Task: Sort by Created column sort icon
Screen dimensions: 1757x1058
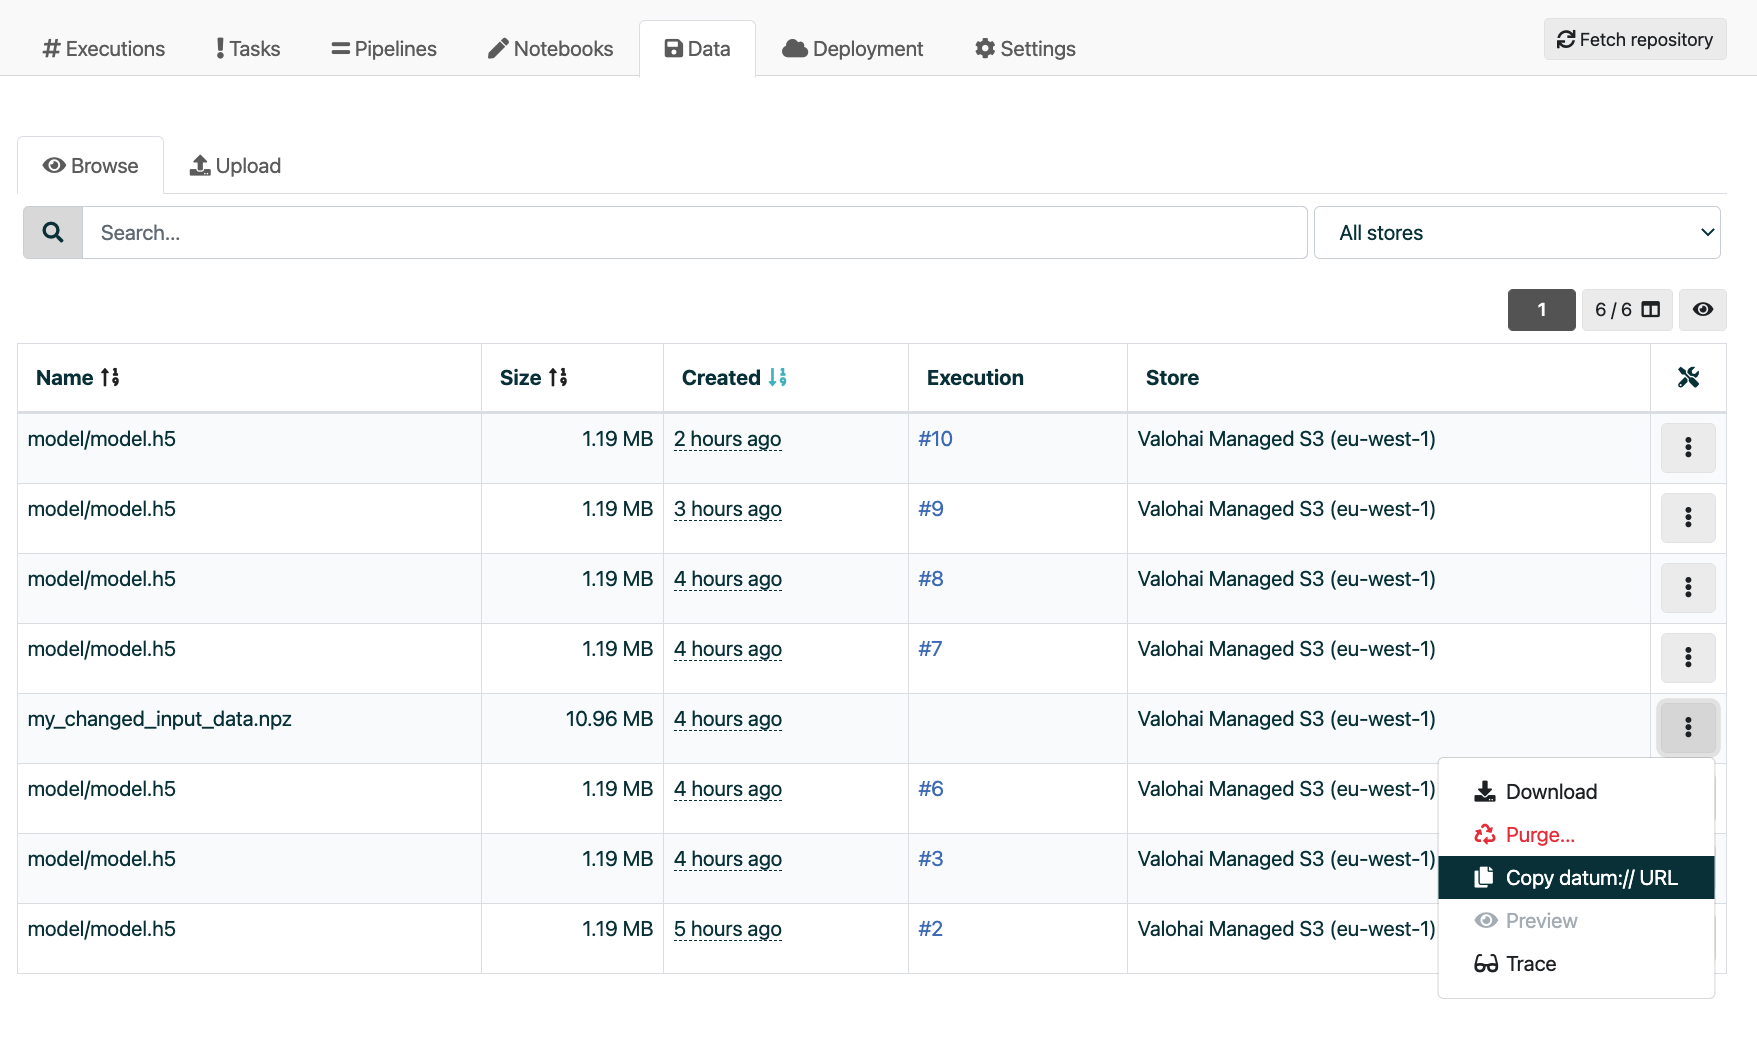Action: (778, 378)
